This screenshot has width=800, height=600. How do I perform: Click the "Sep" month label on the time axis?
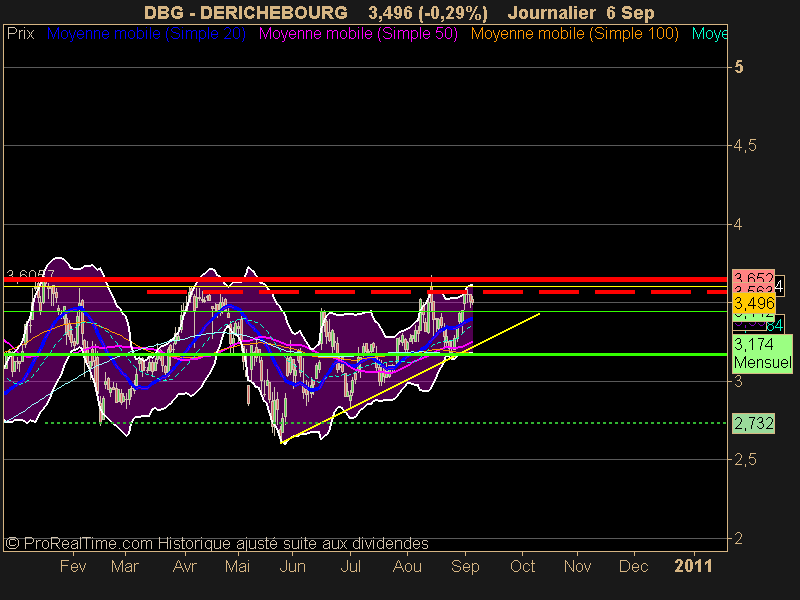(x=465, y=566)
